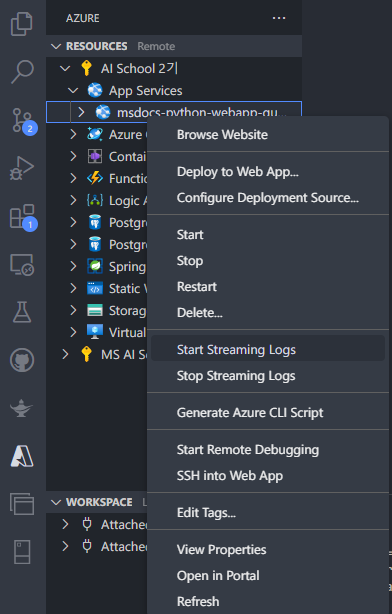Collapse the RESOURCES section
392x614 pixels.
56,46
